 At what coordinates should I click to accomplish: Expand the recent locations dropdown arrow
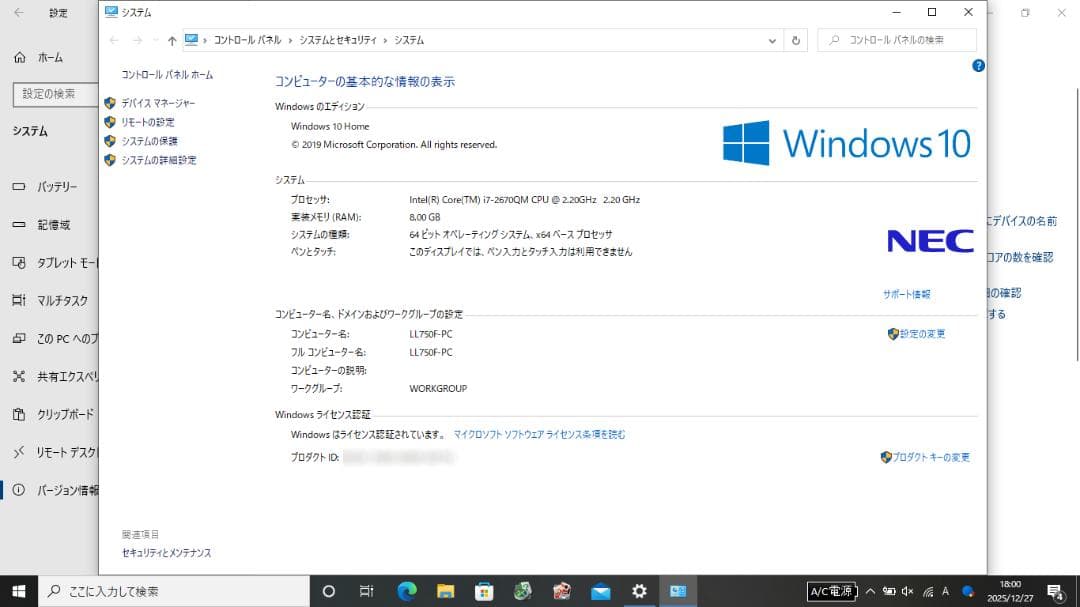155,41
